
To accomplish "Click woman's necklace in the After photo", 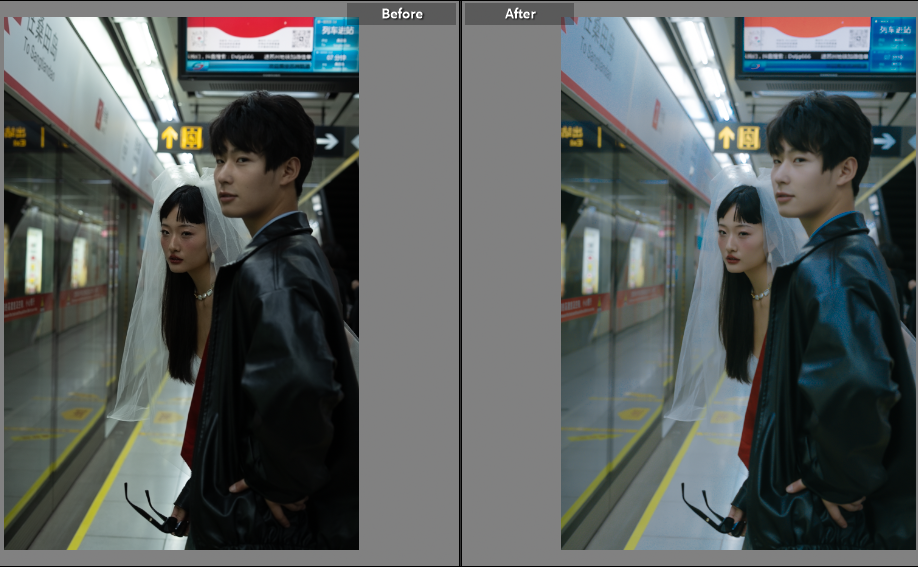I will [761, 295].
